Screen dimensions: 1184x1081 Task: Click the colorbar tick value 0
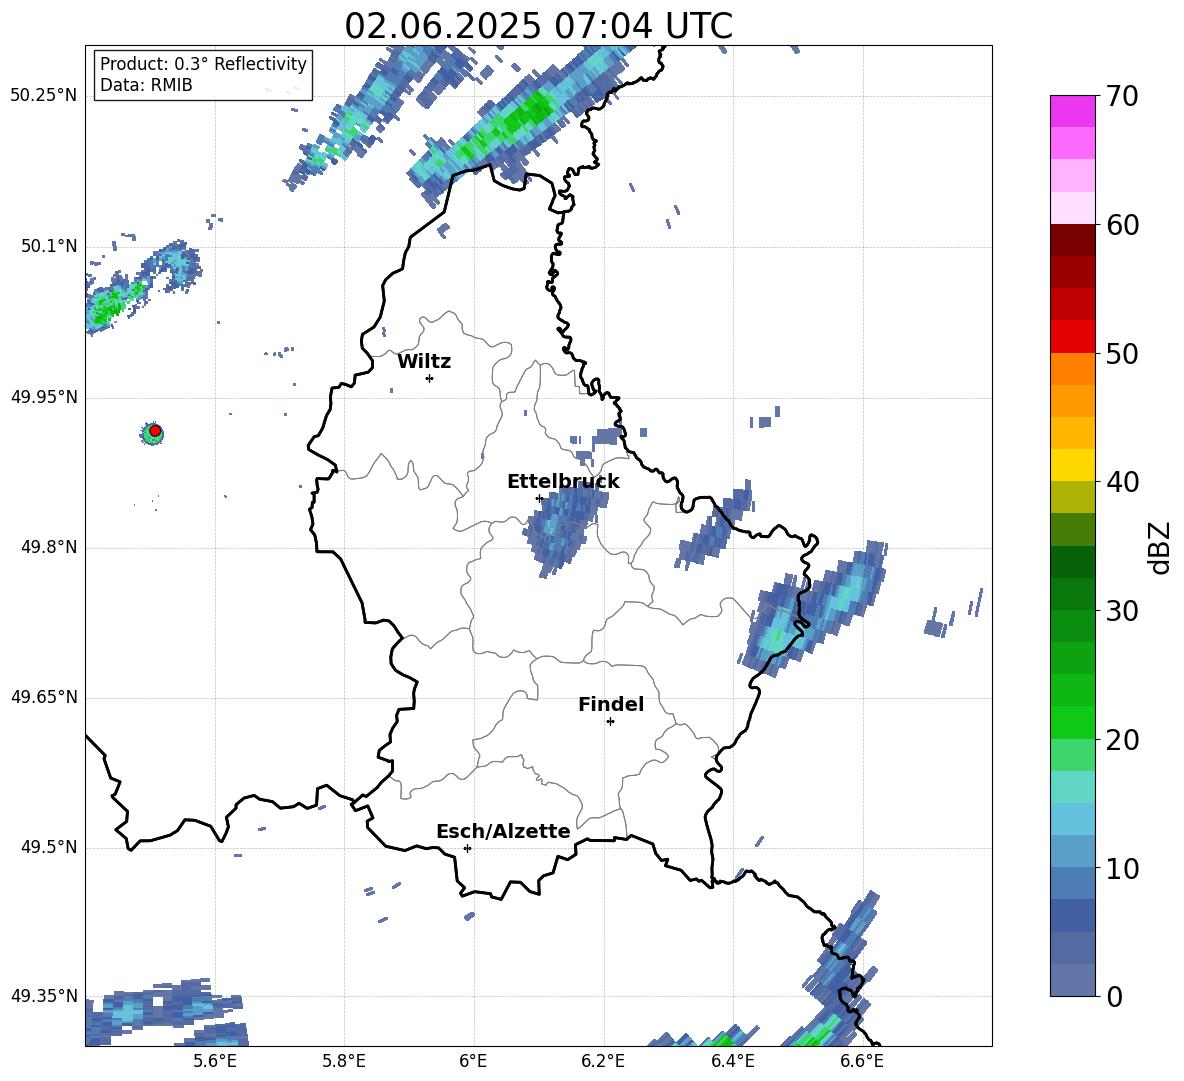[x=1114, y=997]
